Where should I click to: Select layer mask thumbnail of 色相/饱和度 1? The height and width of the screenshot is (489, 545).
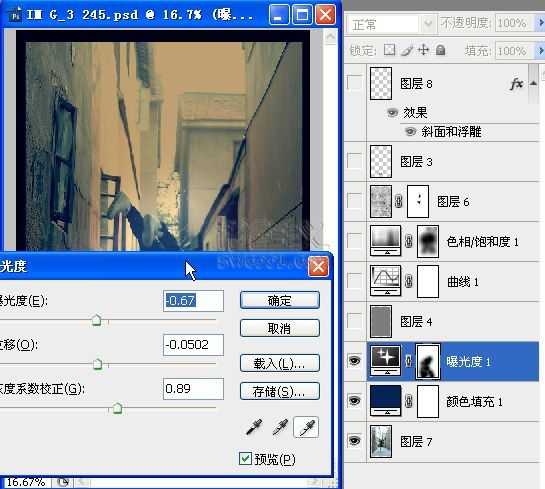428,241
